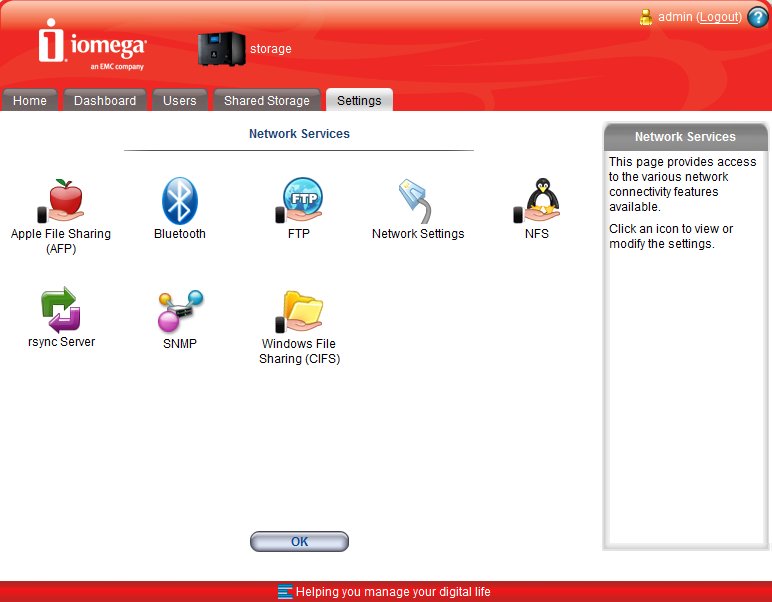This screenshot has width=772, height=602.
Task: Click the 'Apple File Sharing (AFP)' label
Action: [61, 241]
